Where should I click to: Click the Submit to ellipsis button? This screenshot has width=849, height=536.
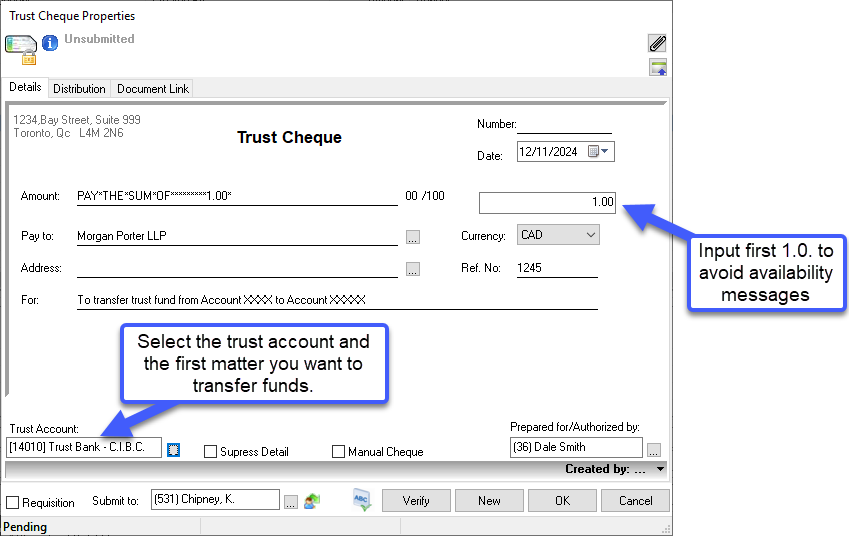click(x=291, y=502)
